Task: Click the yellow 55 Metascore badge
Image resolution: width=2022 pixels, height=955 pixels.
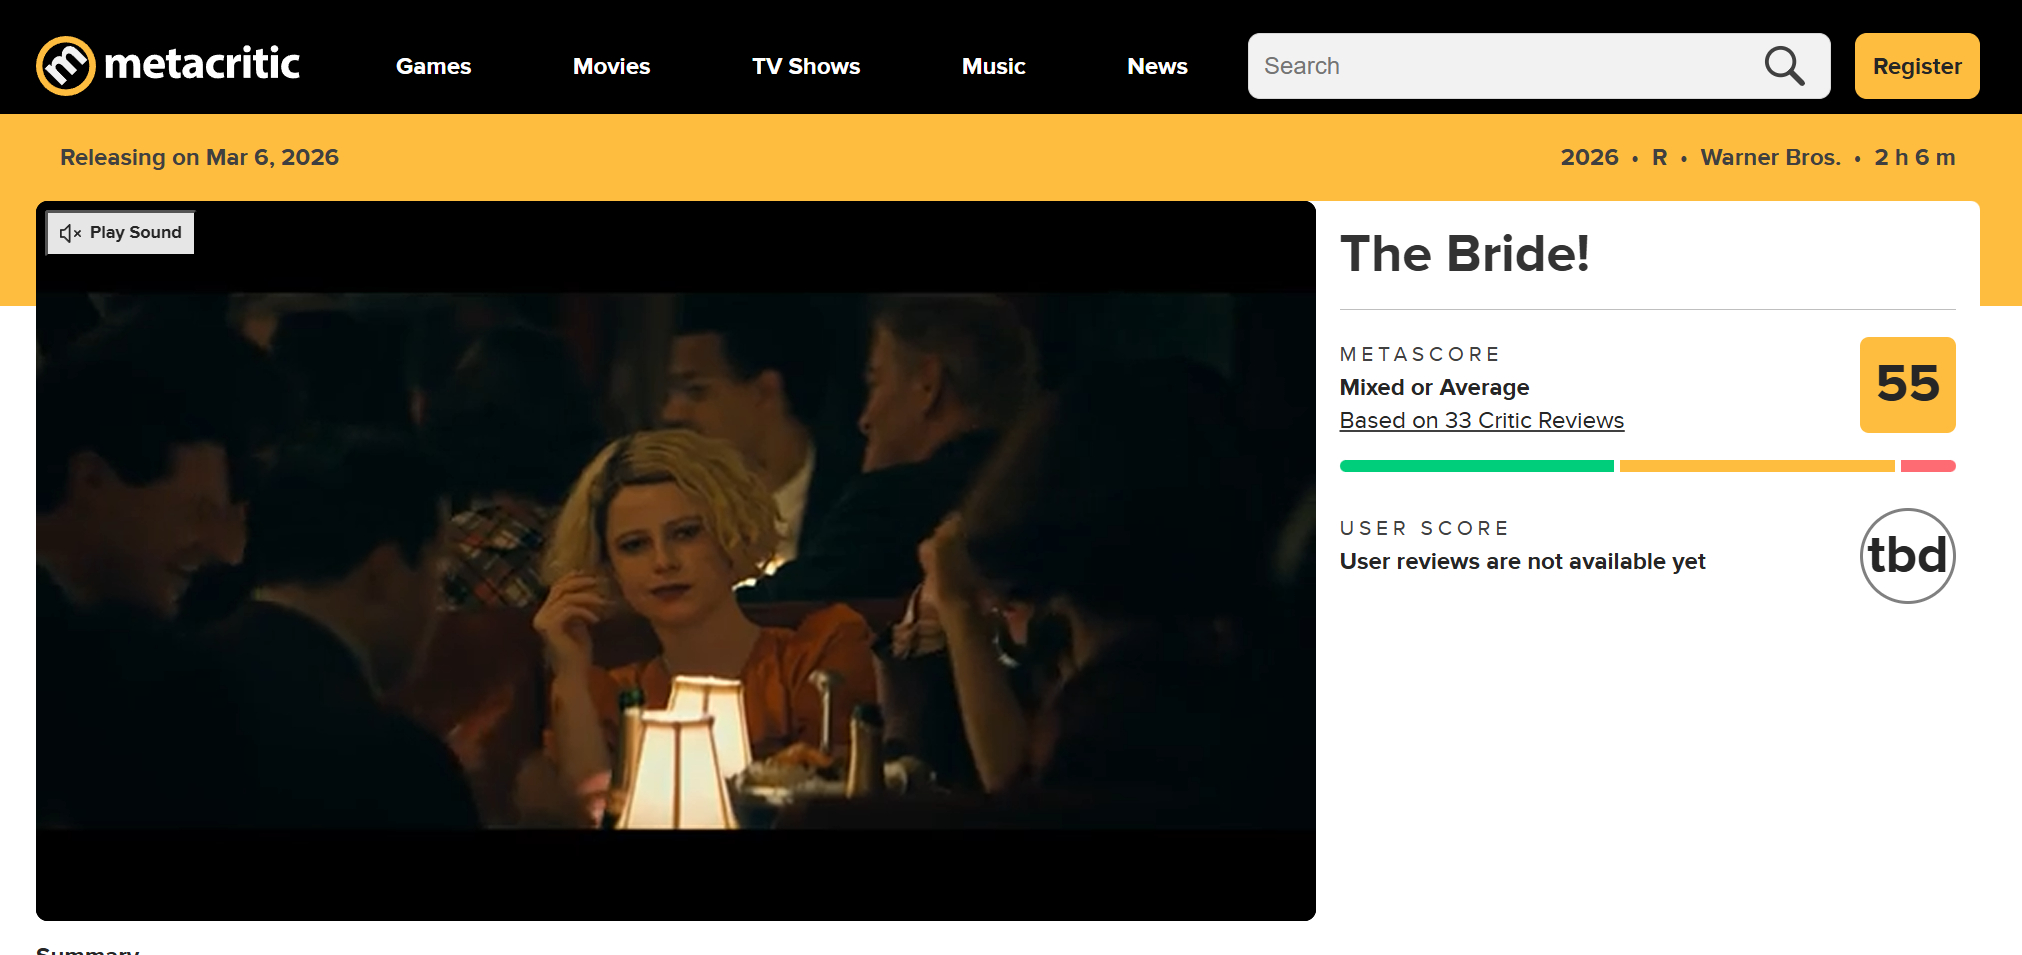Action: pos(1907,385)
